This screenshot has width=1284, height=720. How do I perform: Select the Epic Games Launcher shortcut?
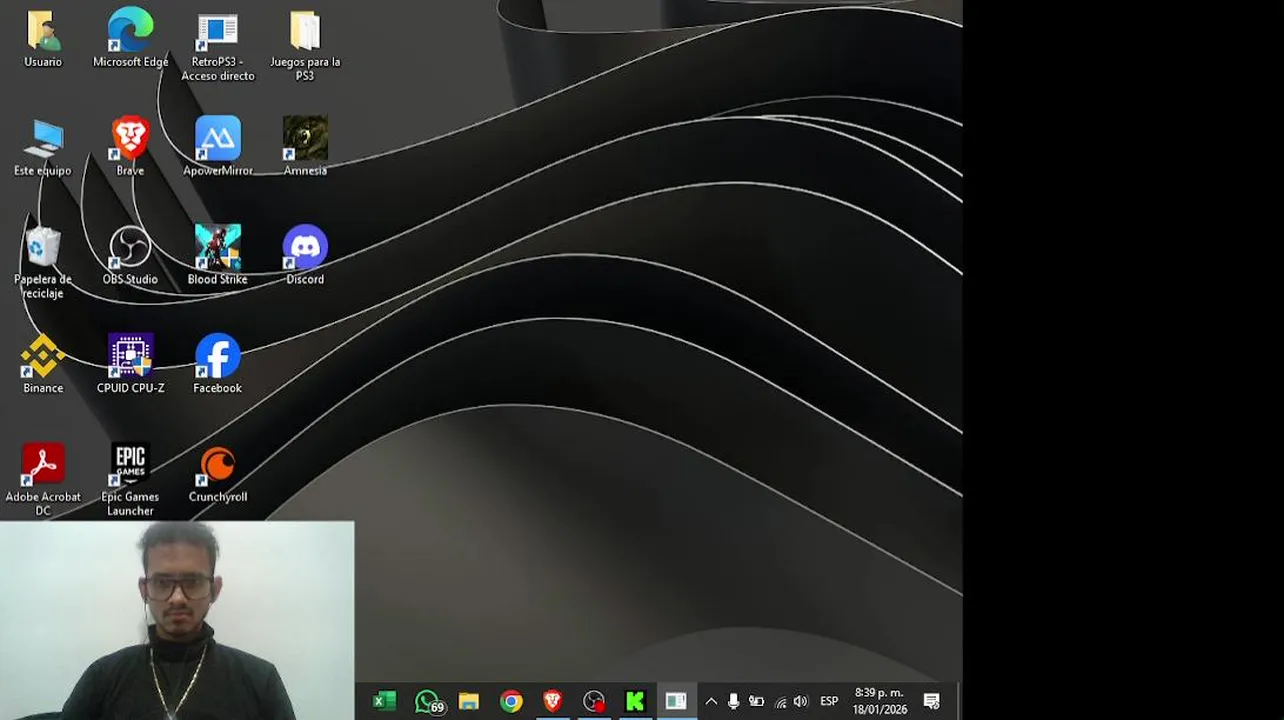coord(130,465)
